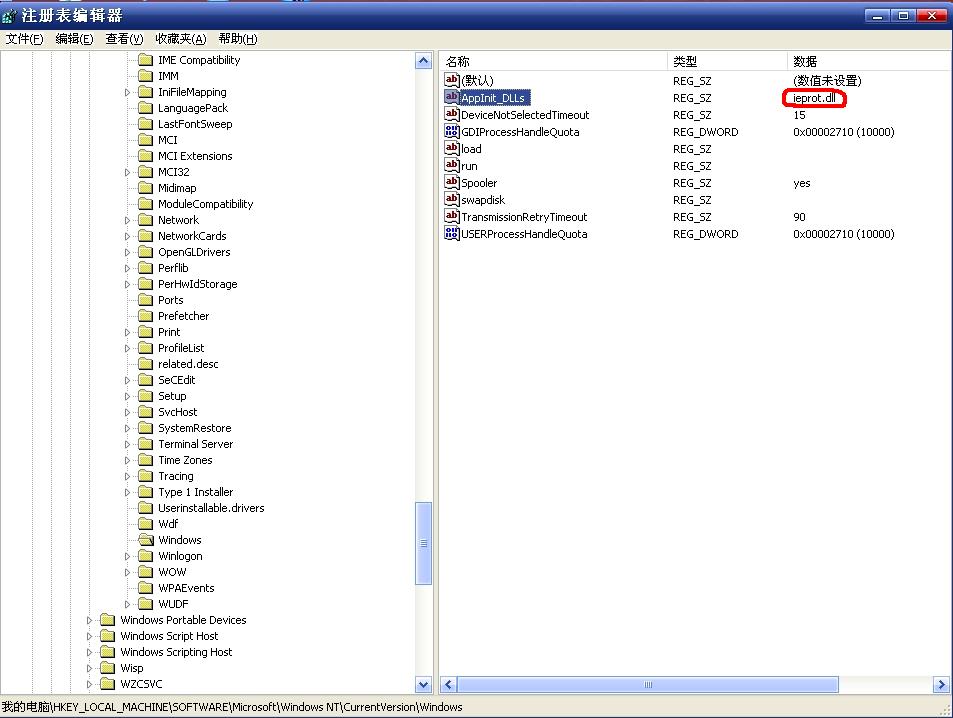The image size is (953, 718).
Task: Expand the Windows Scripting Host key
Action: click(89, 652)
